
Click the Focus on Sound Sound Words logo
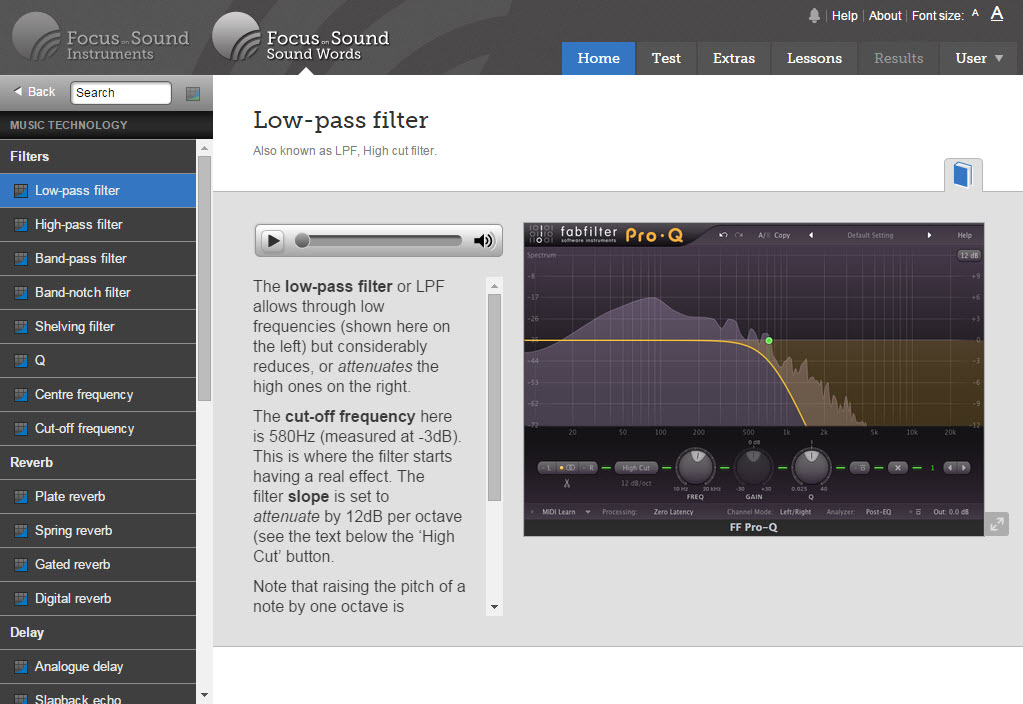tap(301, 38)
